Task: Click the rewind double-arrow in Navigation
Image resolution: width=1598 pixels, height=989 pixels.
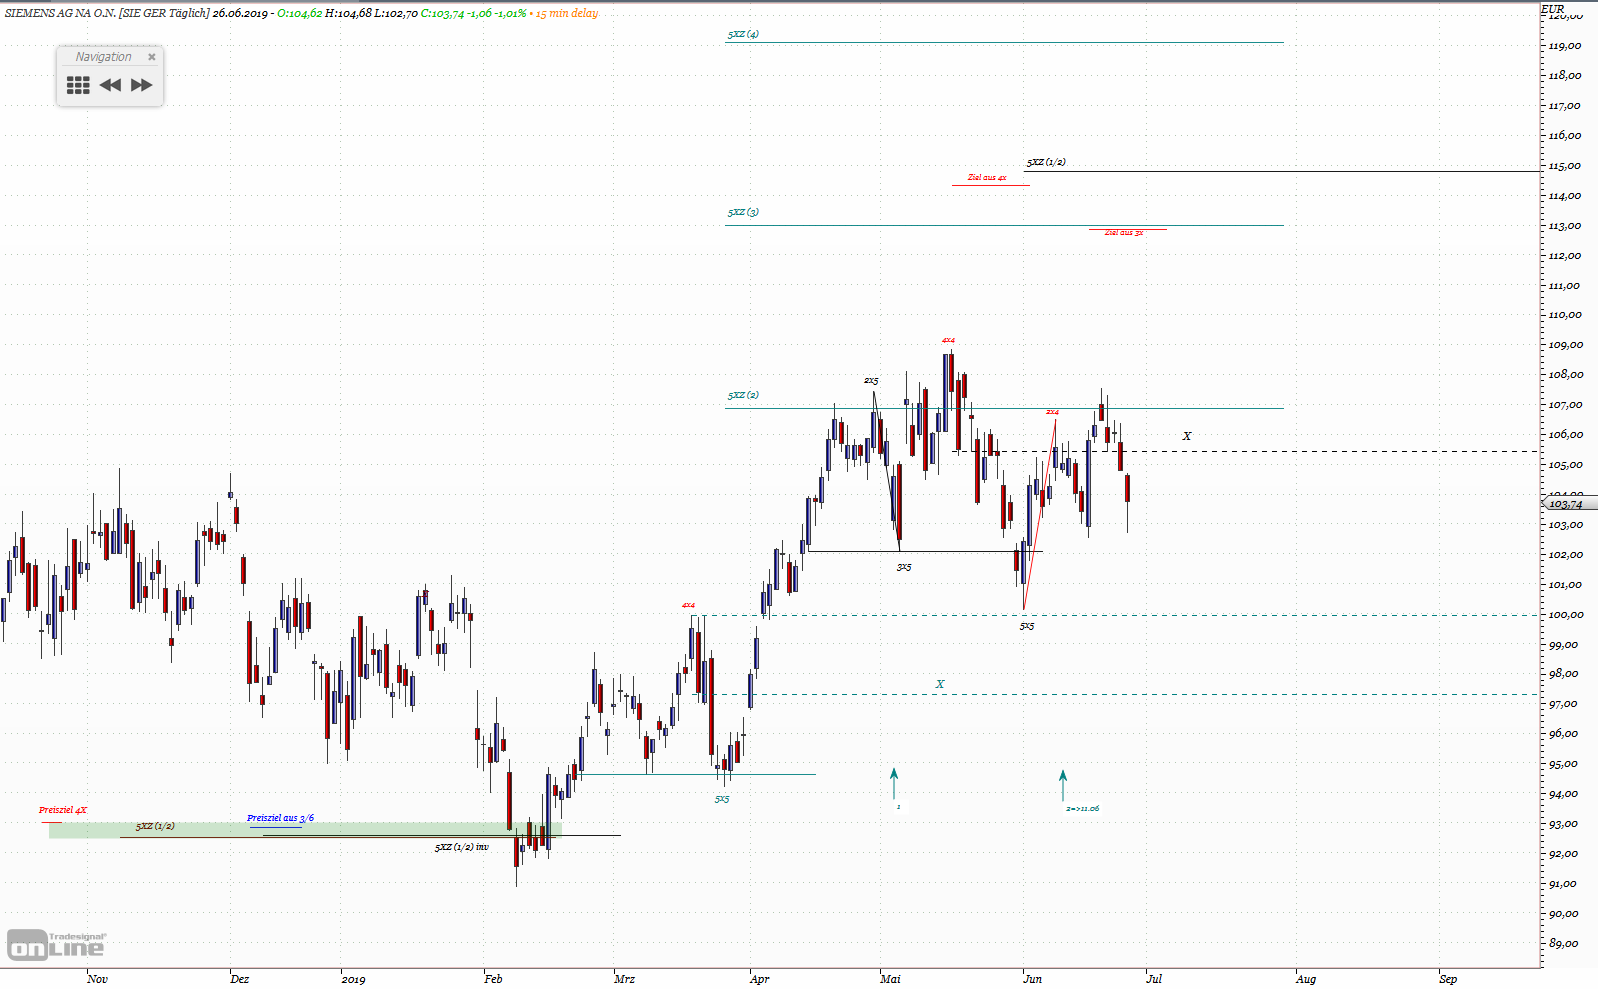Action: click(x=110, y=85)
